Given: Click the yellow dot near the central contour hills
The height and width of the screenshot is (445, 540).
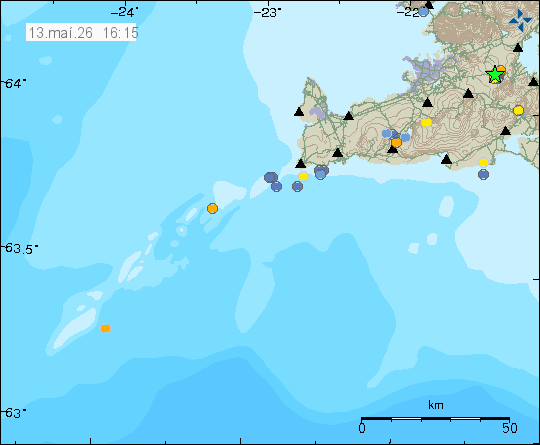Looking at the screenshot, I should point(426,122).
